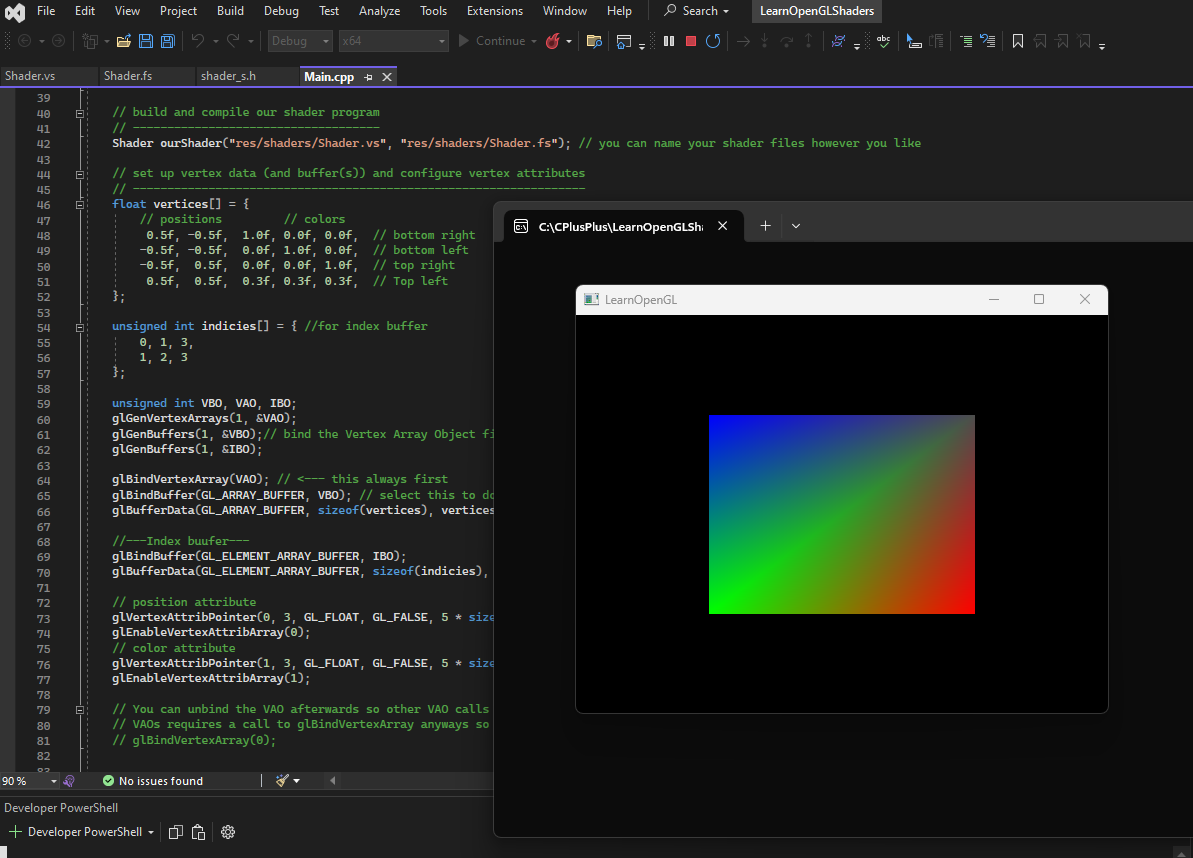Click the Hot Reload flame icon
Screen dimensions: 1193x858
tap(552, 41)
